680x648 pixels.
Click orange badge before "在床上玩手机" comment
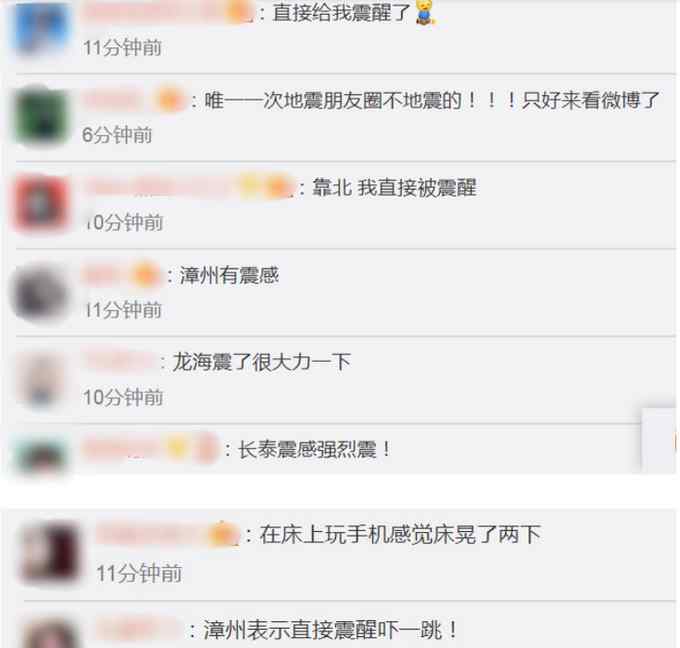223,534
